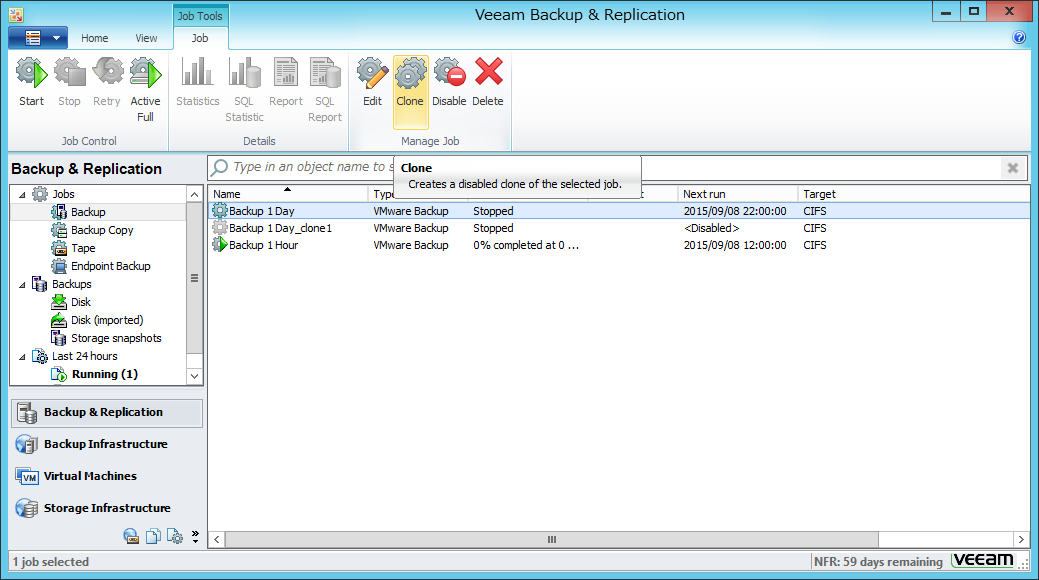Open the SQL Statistic details

pos(245,90)
